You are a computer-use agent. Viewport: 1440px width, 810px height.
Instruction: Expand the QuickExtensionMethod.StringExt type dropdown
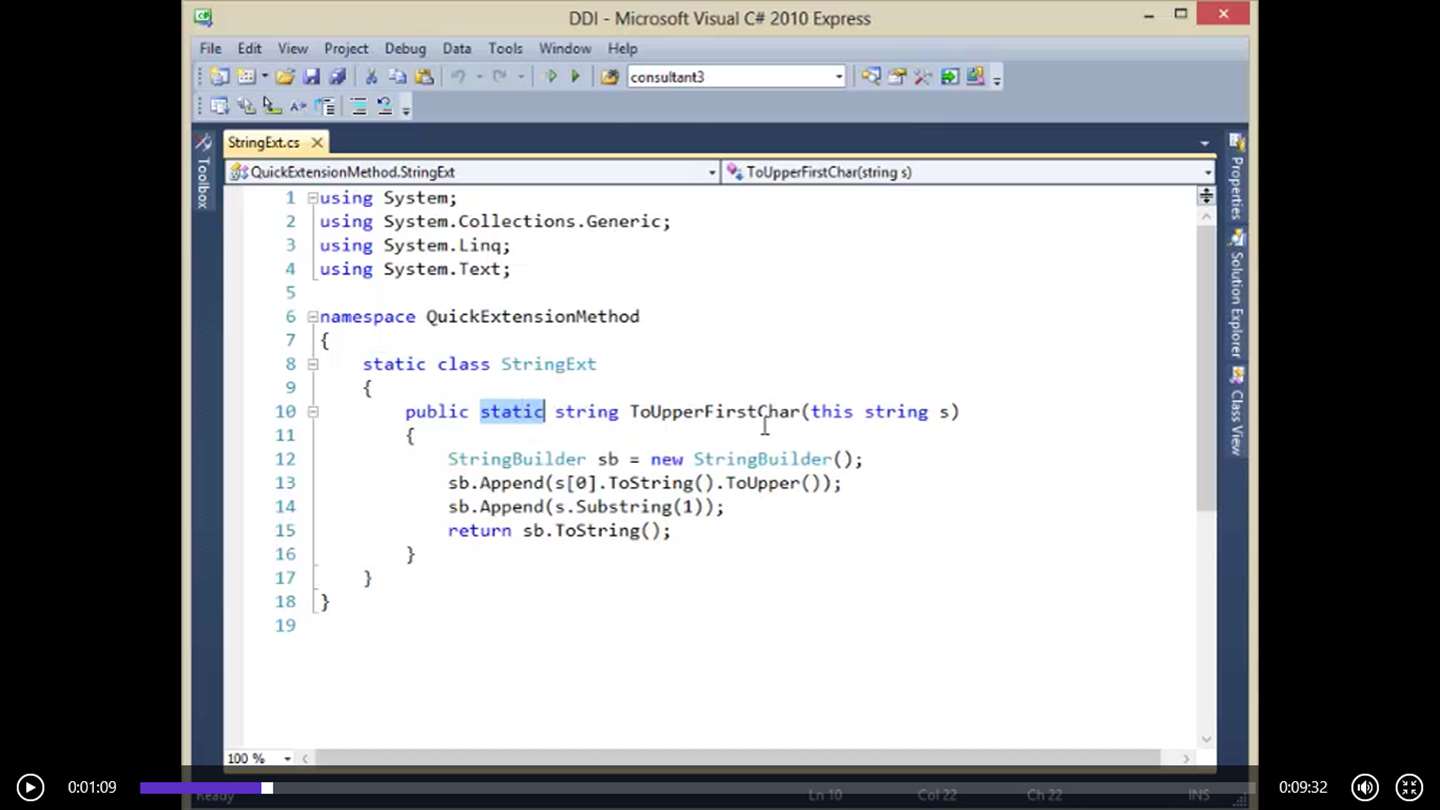tap(712, 172)
